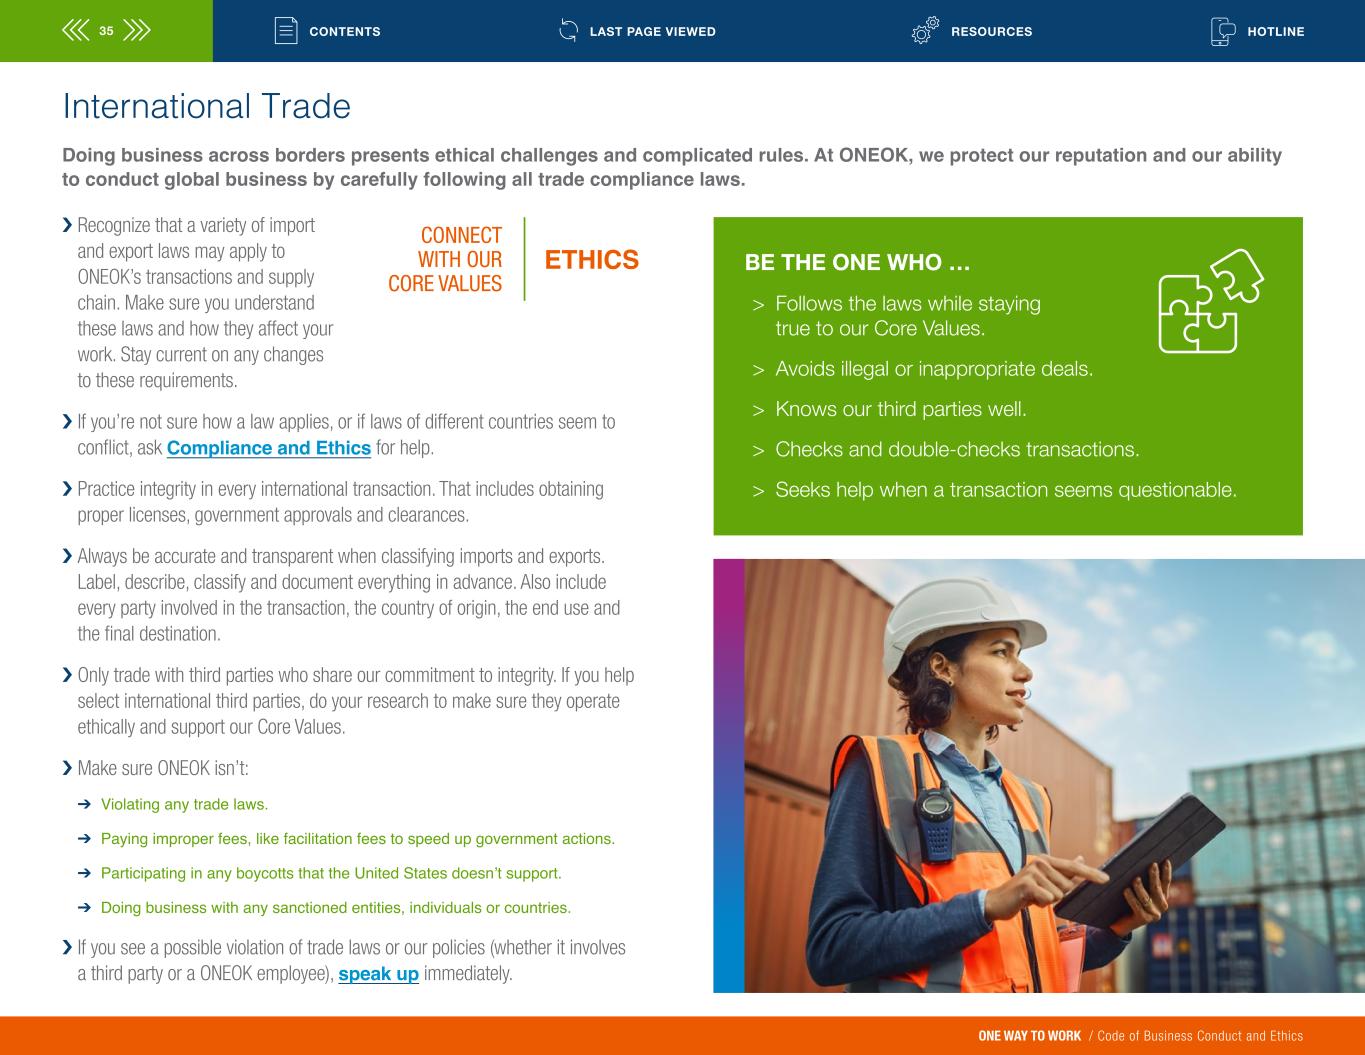1365x1055 pixels.
Task: Click the 'ONE WAY TO WORK' footer text
Action: pyautogui.click(x=1029, y=1036)
